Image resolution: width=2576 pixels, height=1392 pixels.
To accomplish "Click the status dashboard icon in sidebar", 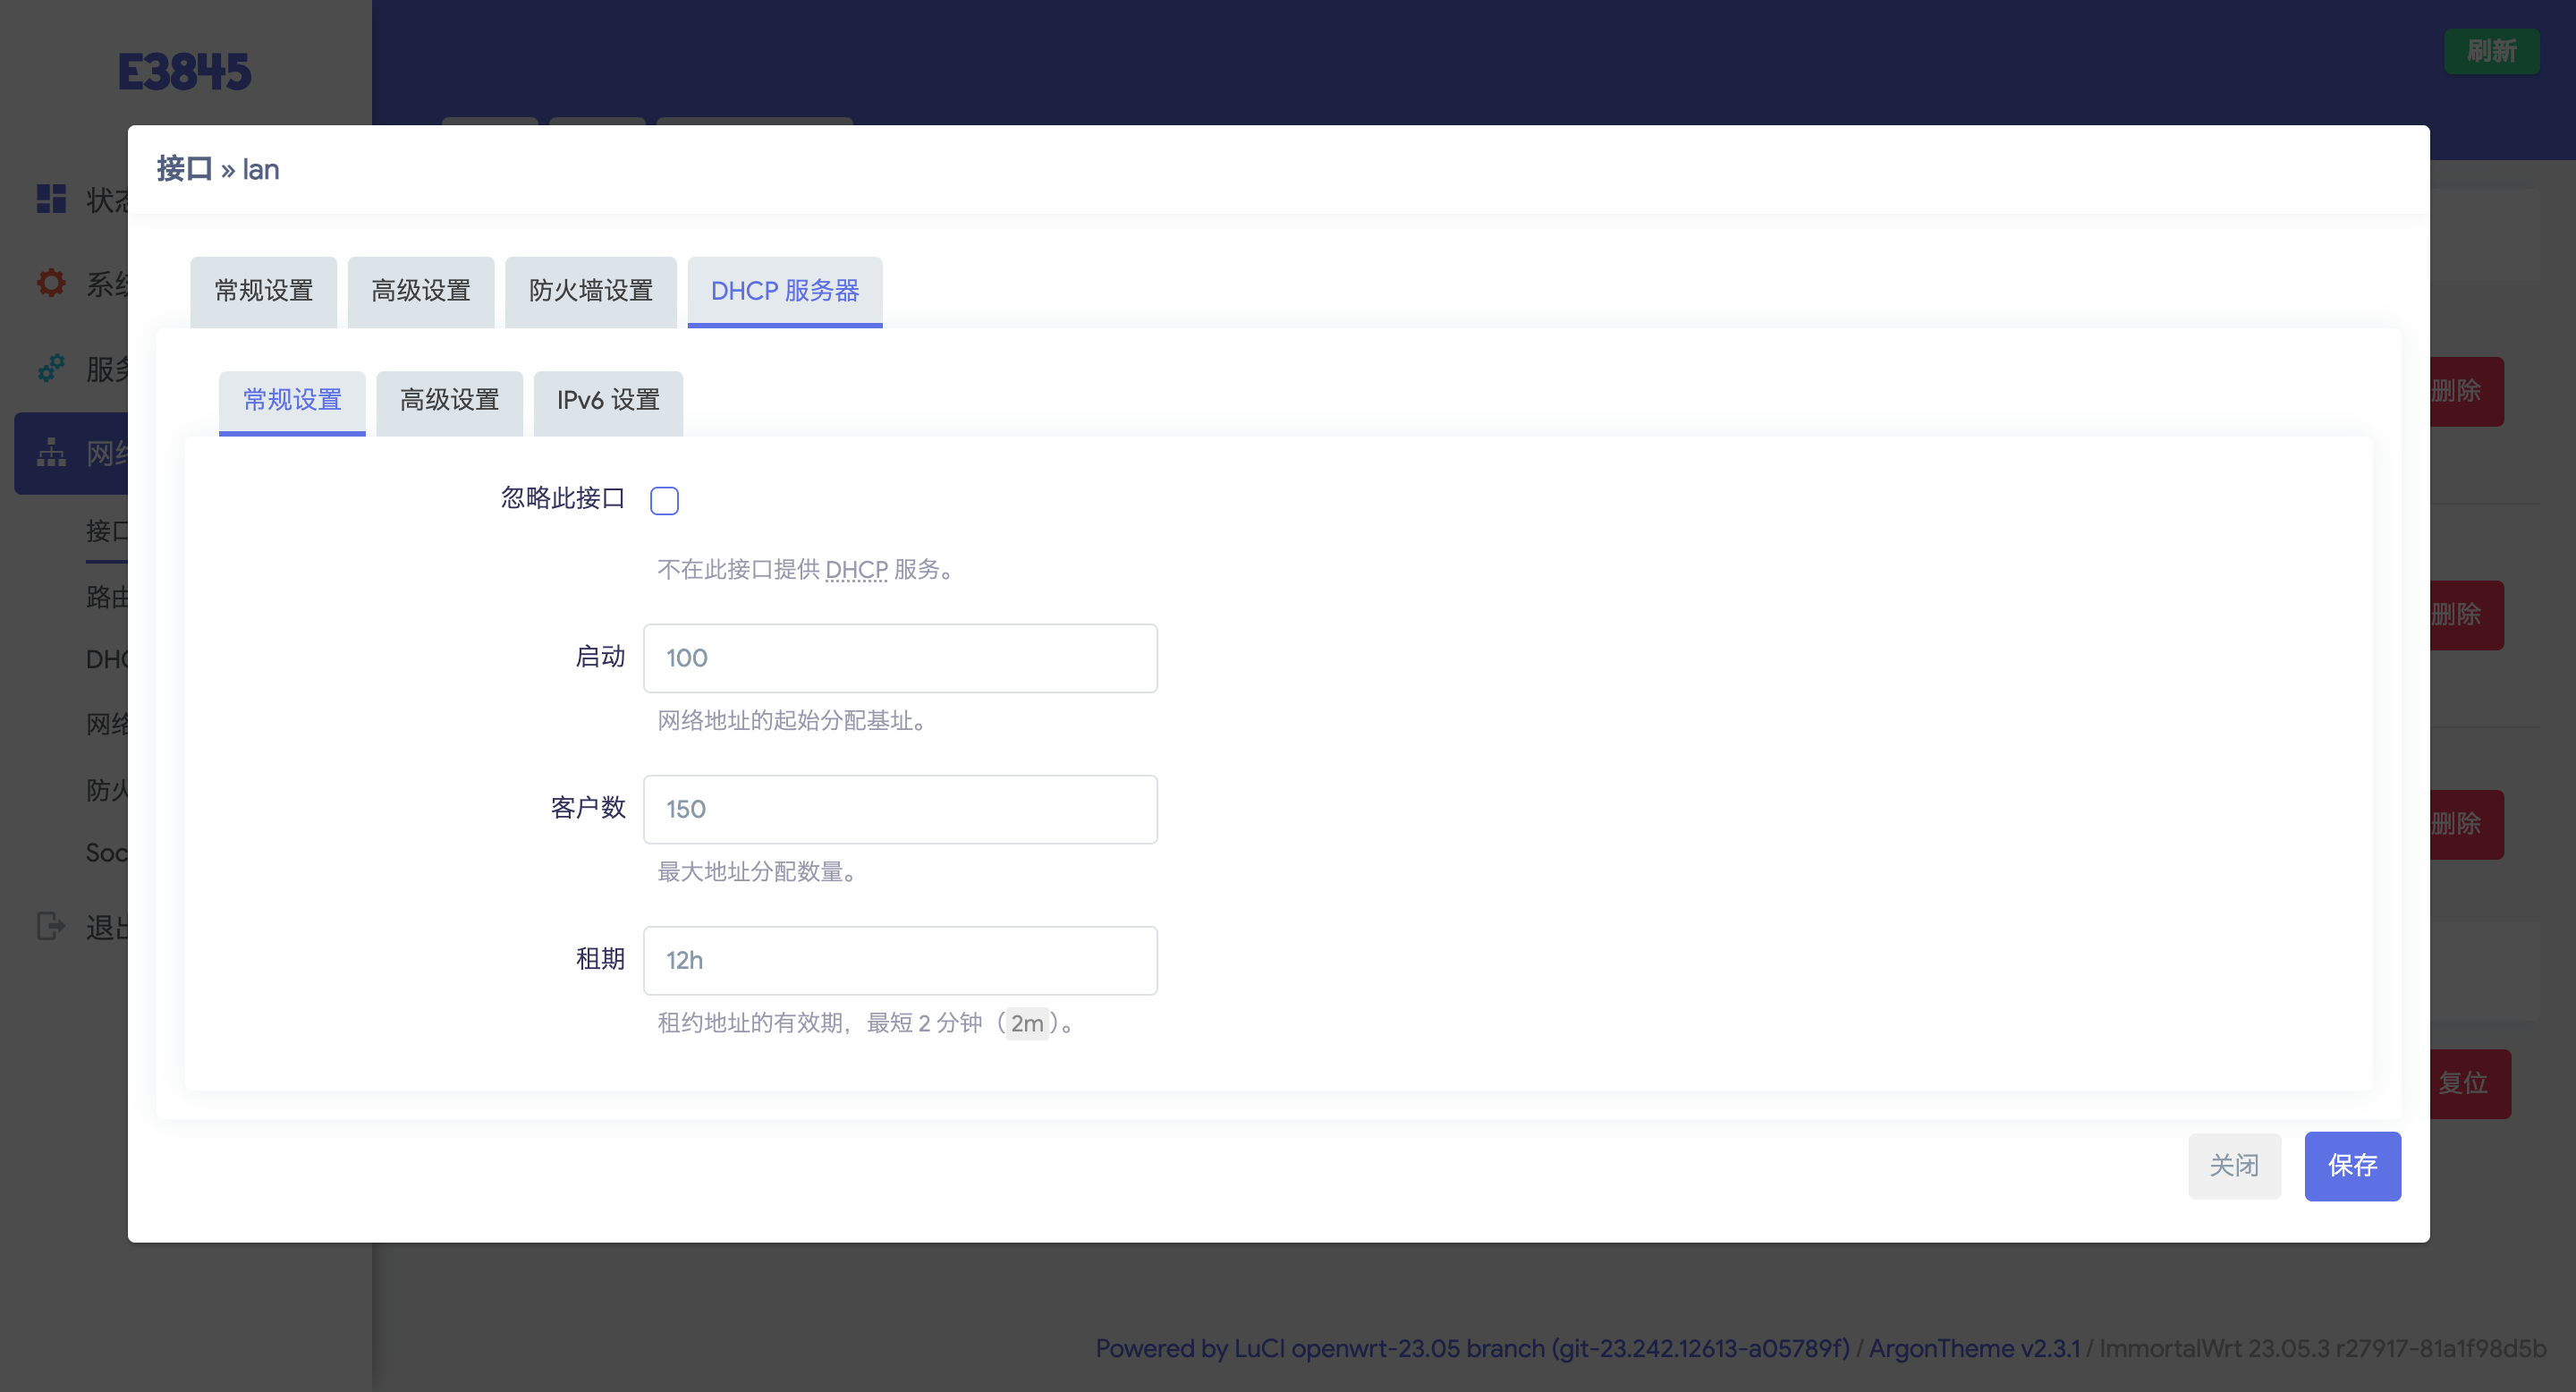I will [x=51, y=199].
